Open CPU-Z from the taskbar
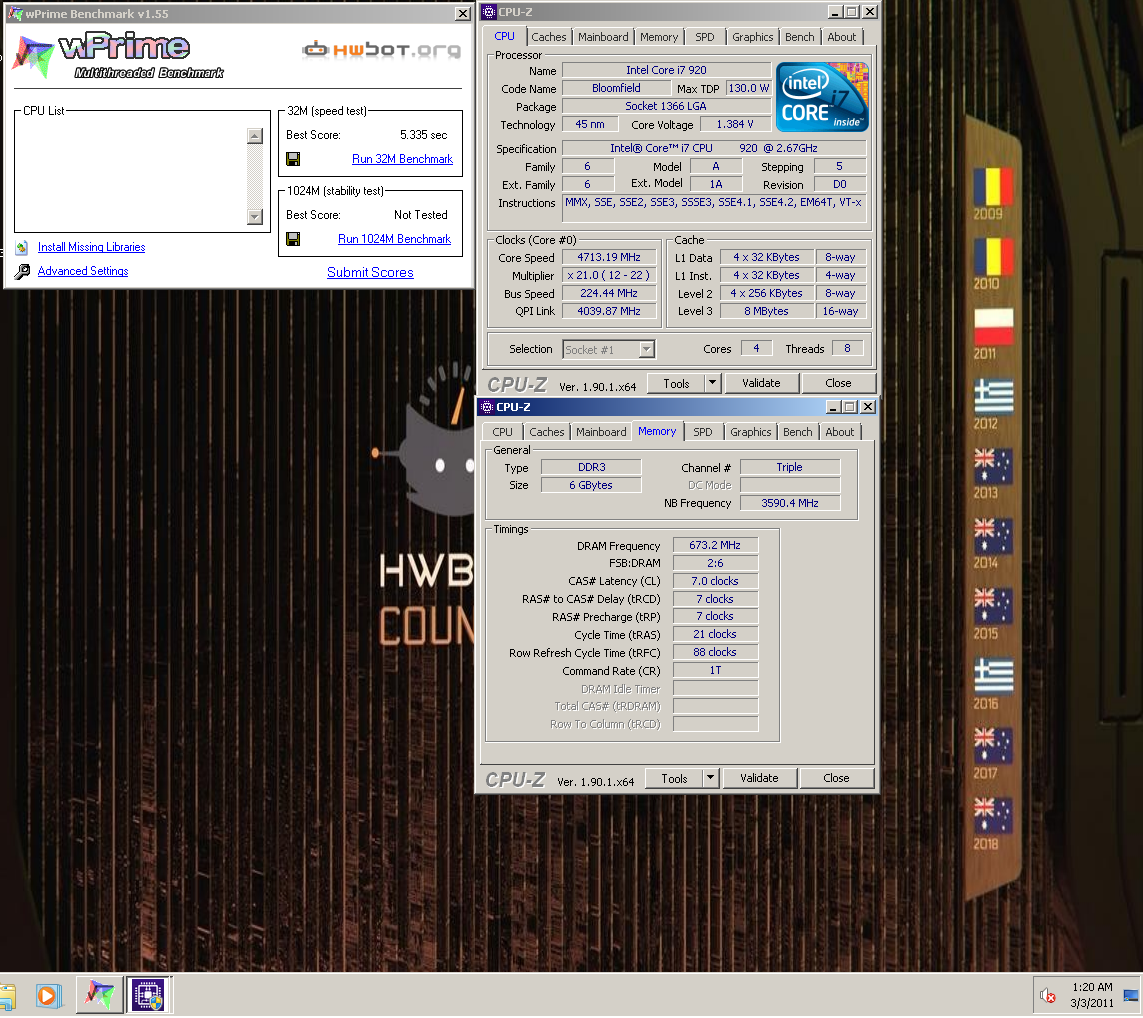 pyautogui.click(x=148, y=995)
